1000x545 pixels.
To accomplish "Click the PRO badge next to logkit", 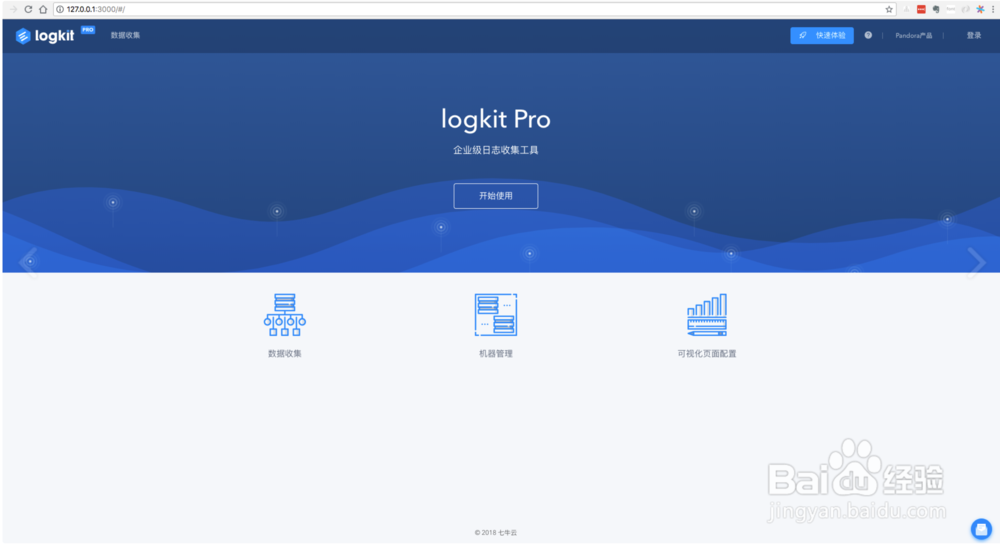I will pos(88,29).
